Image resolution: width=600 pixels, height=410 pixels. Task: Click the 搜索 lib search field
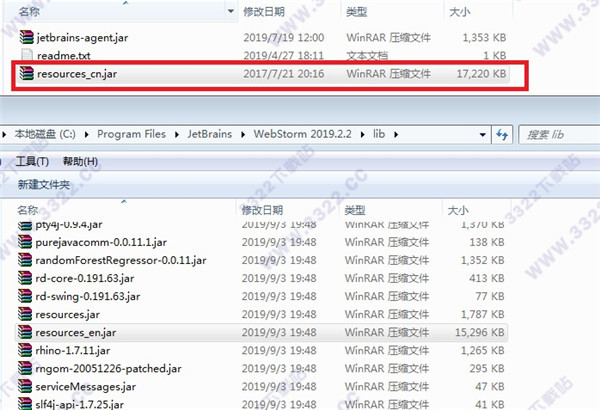(x=559, y=135)
